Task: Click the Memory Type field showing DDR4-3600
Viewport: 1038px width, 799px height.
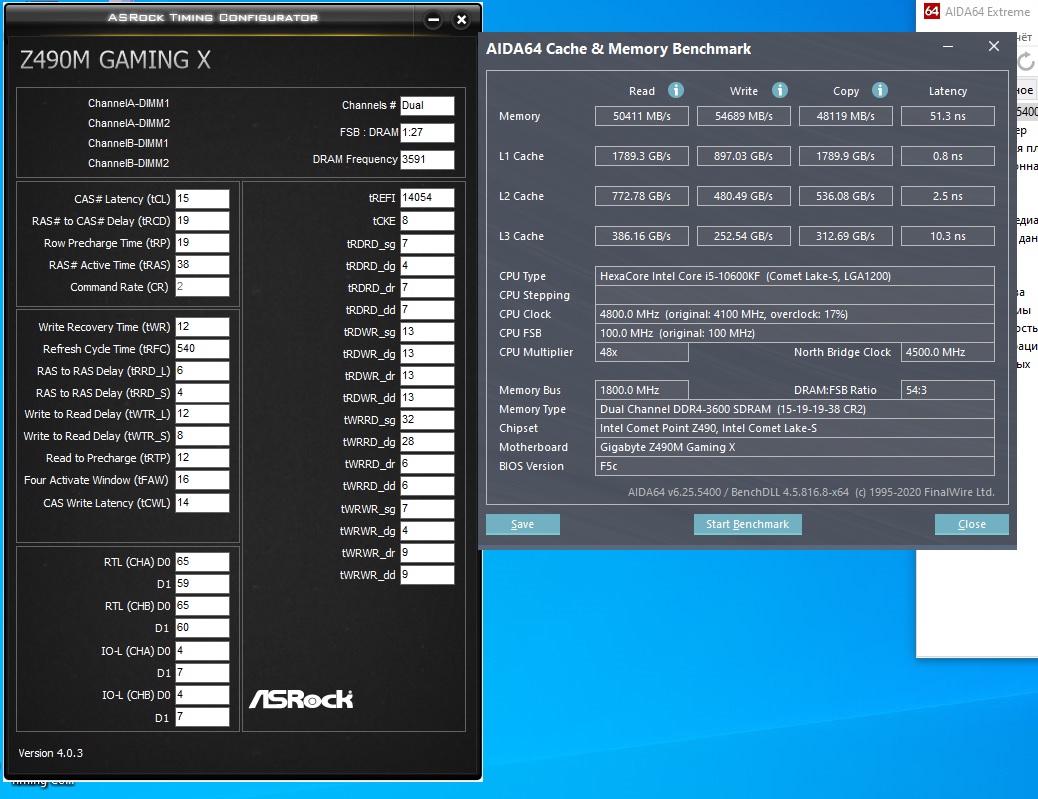Action: [x=795, y=409]
